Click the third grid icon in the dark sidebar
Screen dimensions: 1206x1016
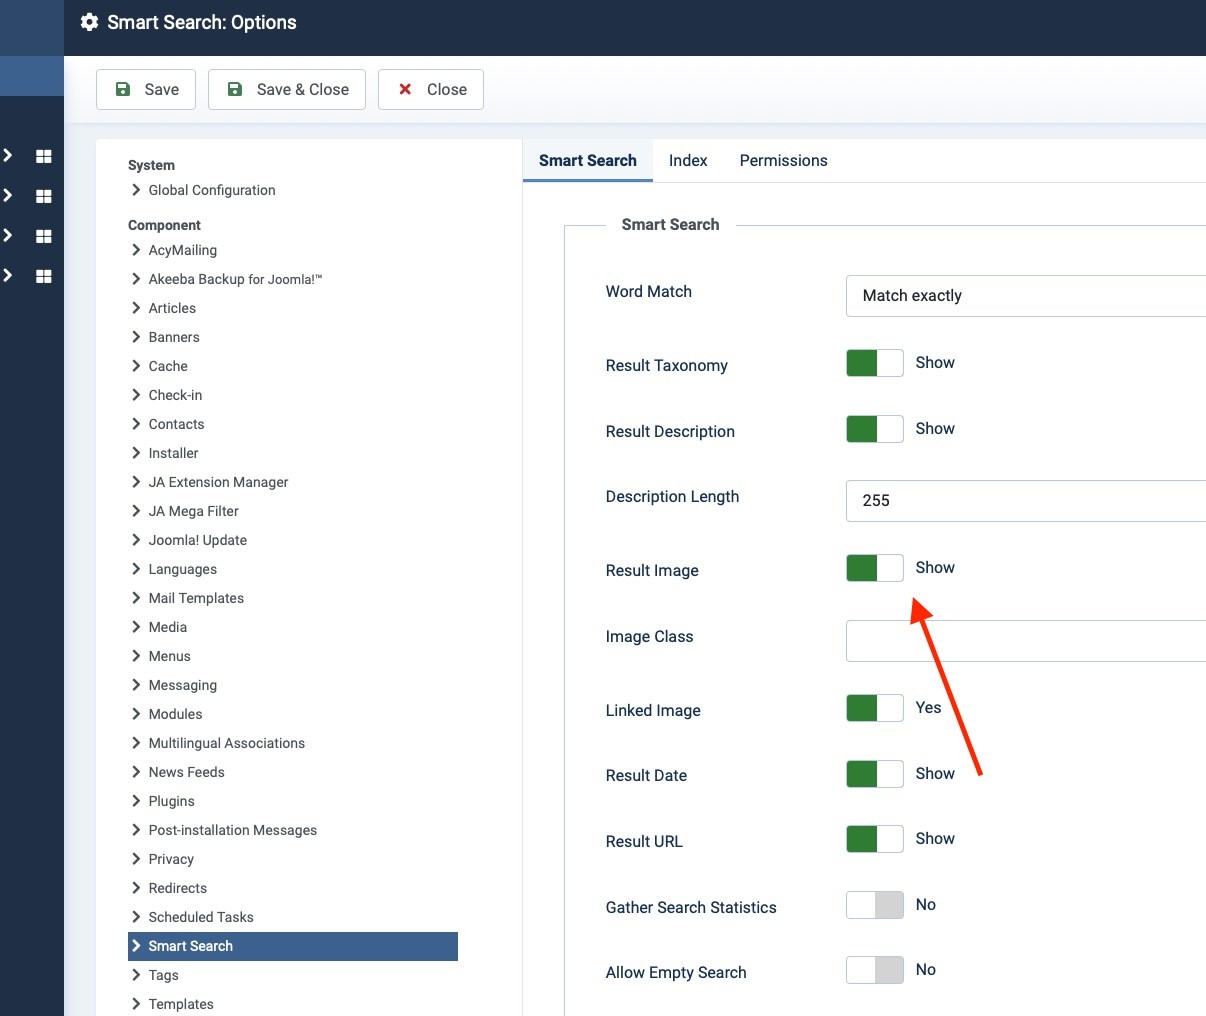(43, 236)
